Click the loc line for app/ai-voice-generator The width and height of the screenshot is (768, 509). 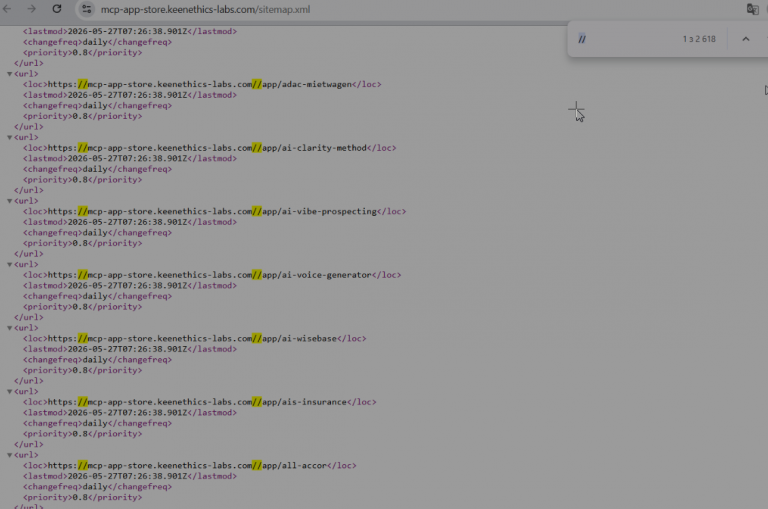click(212, 275)
